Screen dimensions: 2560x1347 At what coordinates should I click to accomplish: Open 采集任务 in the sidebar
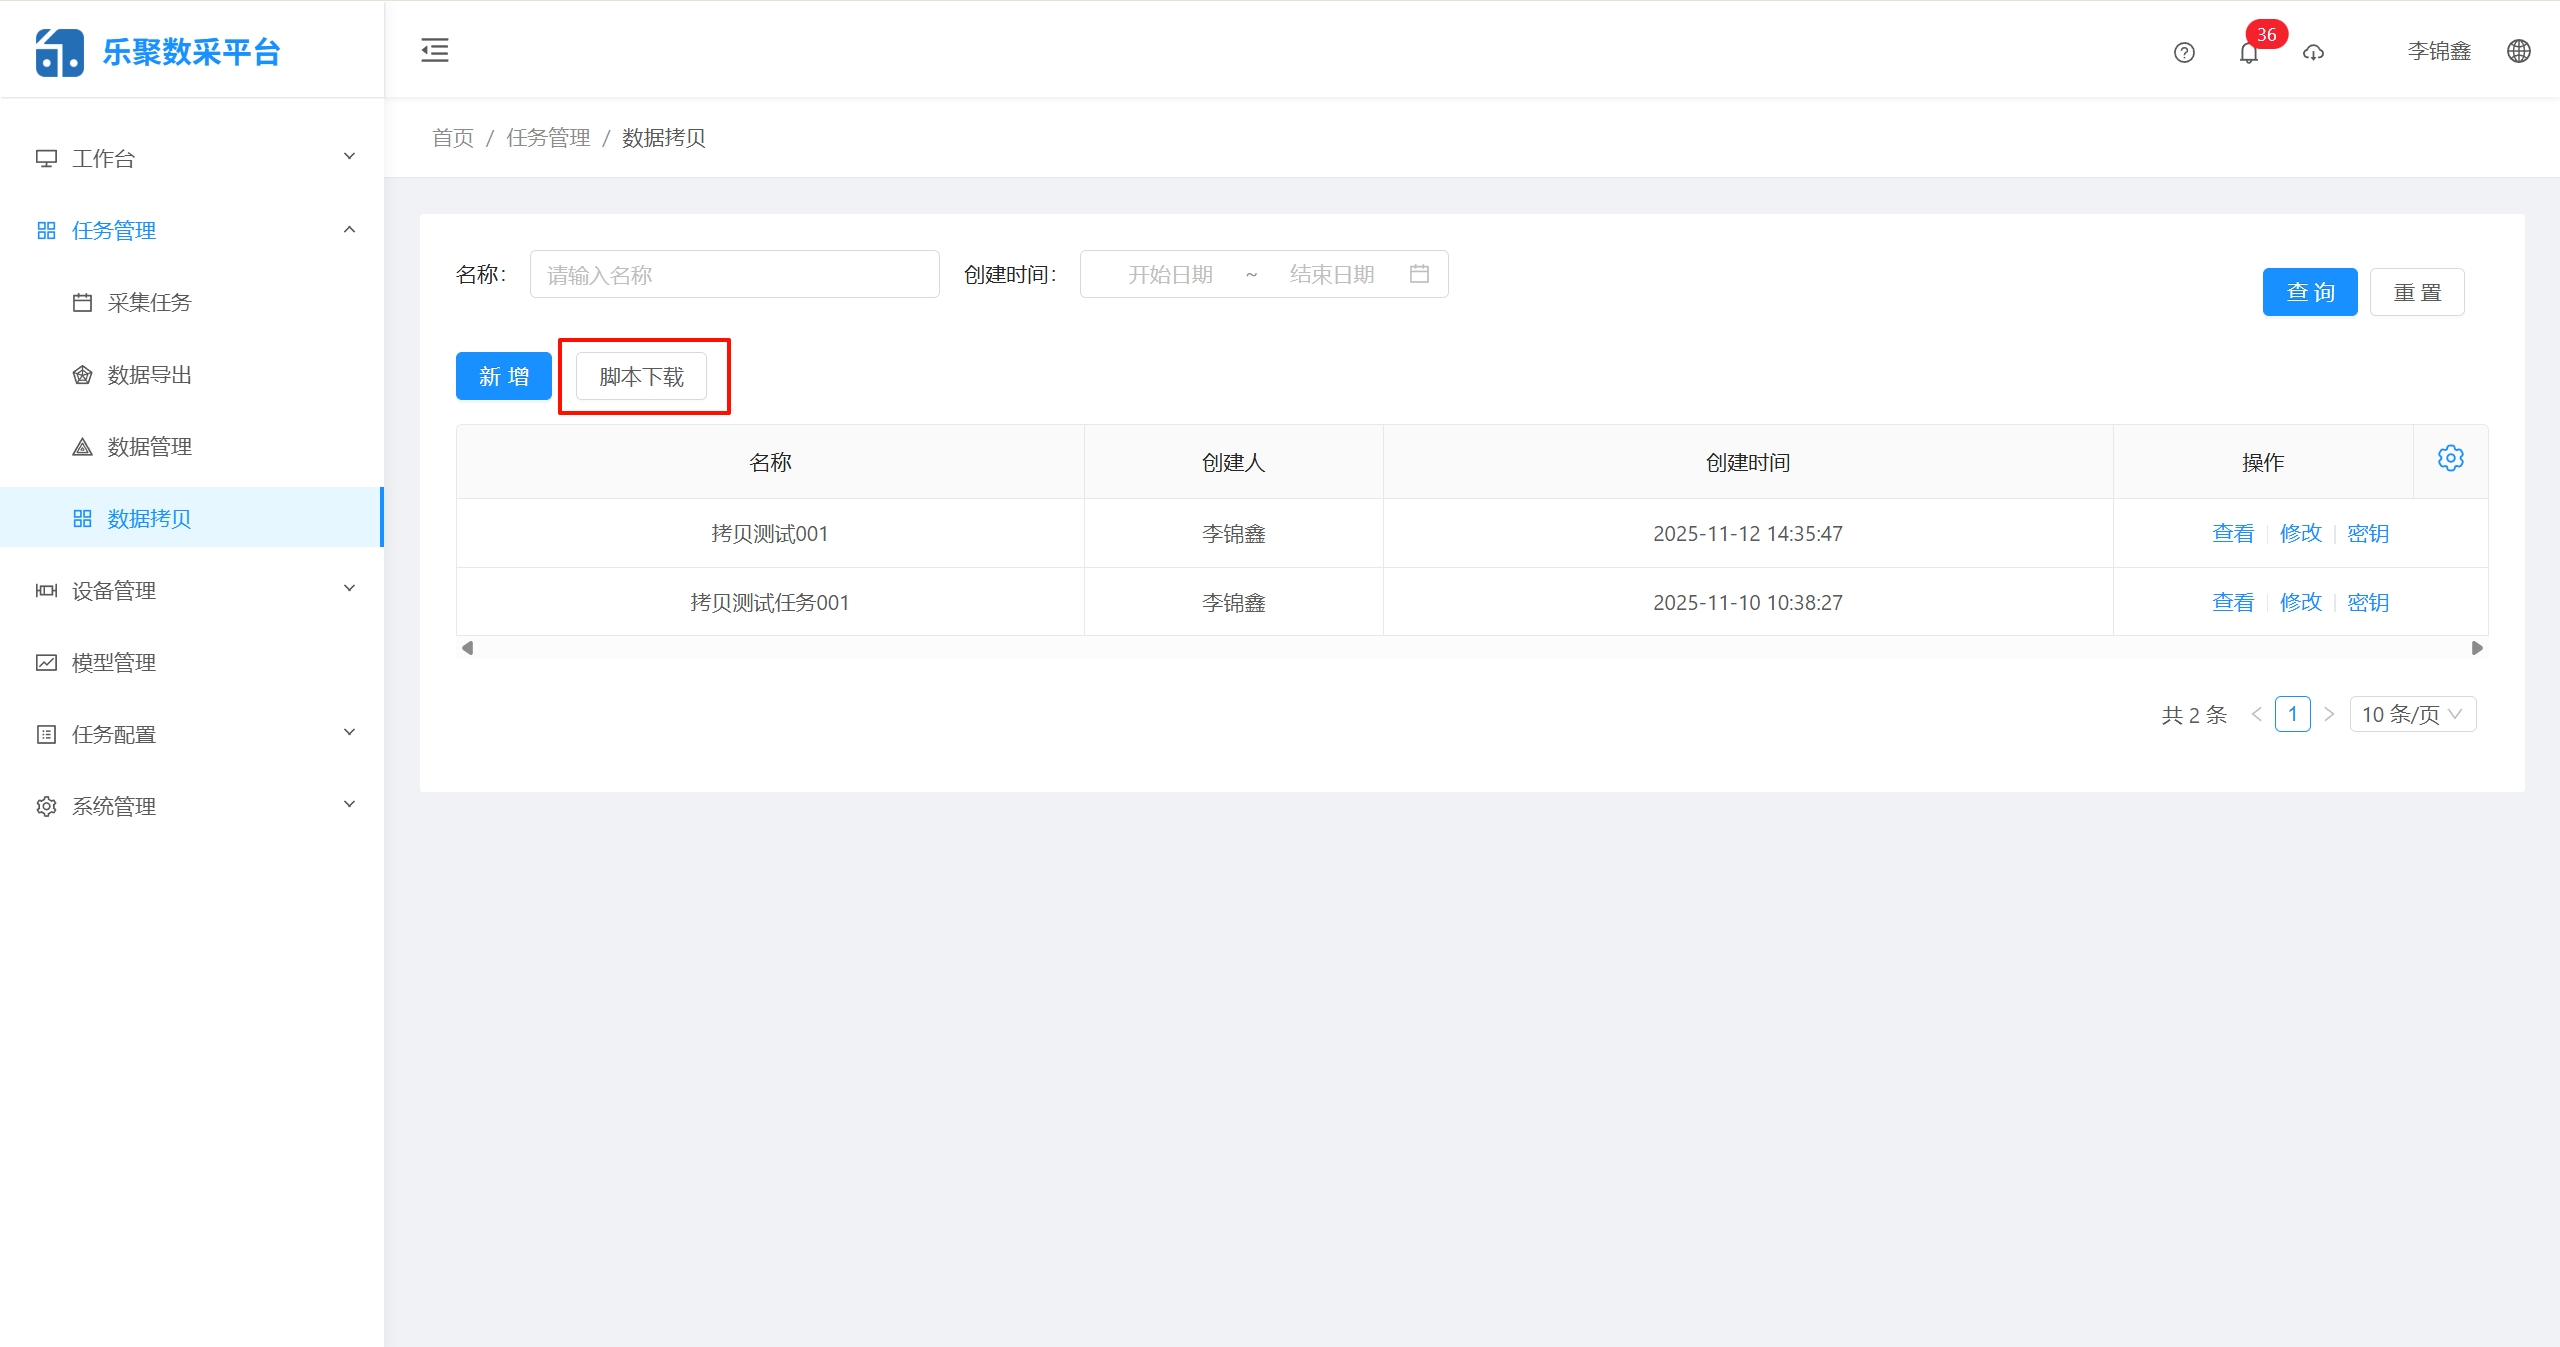click(149, 302)
